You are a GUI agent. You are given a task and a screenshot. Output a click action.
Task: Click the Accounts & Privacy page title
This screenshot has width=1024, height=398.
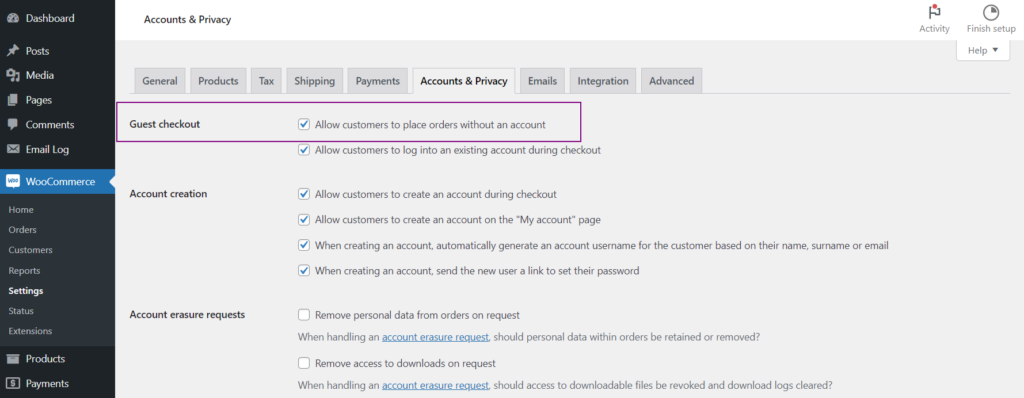point(187,20)
